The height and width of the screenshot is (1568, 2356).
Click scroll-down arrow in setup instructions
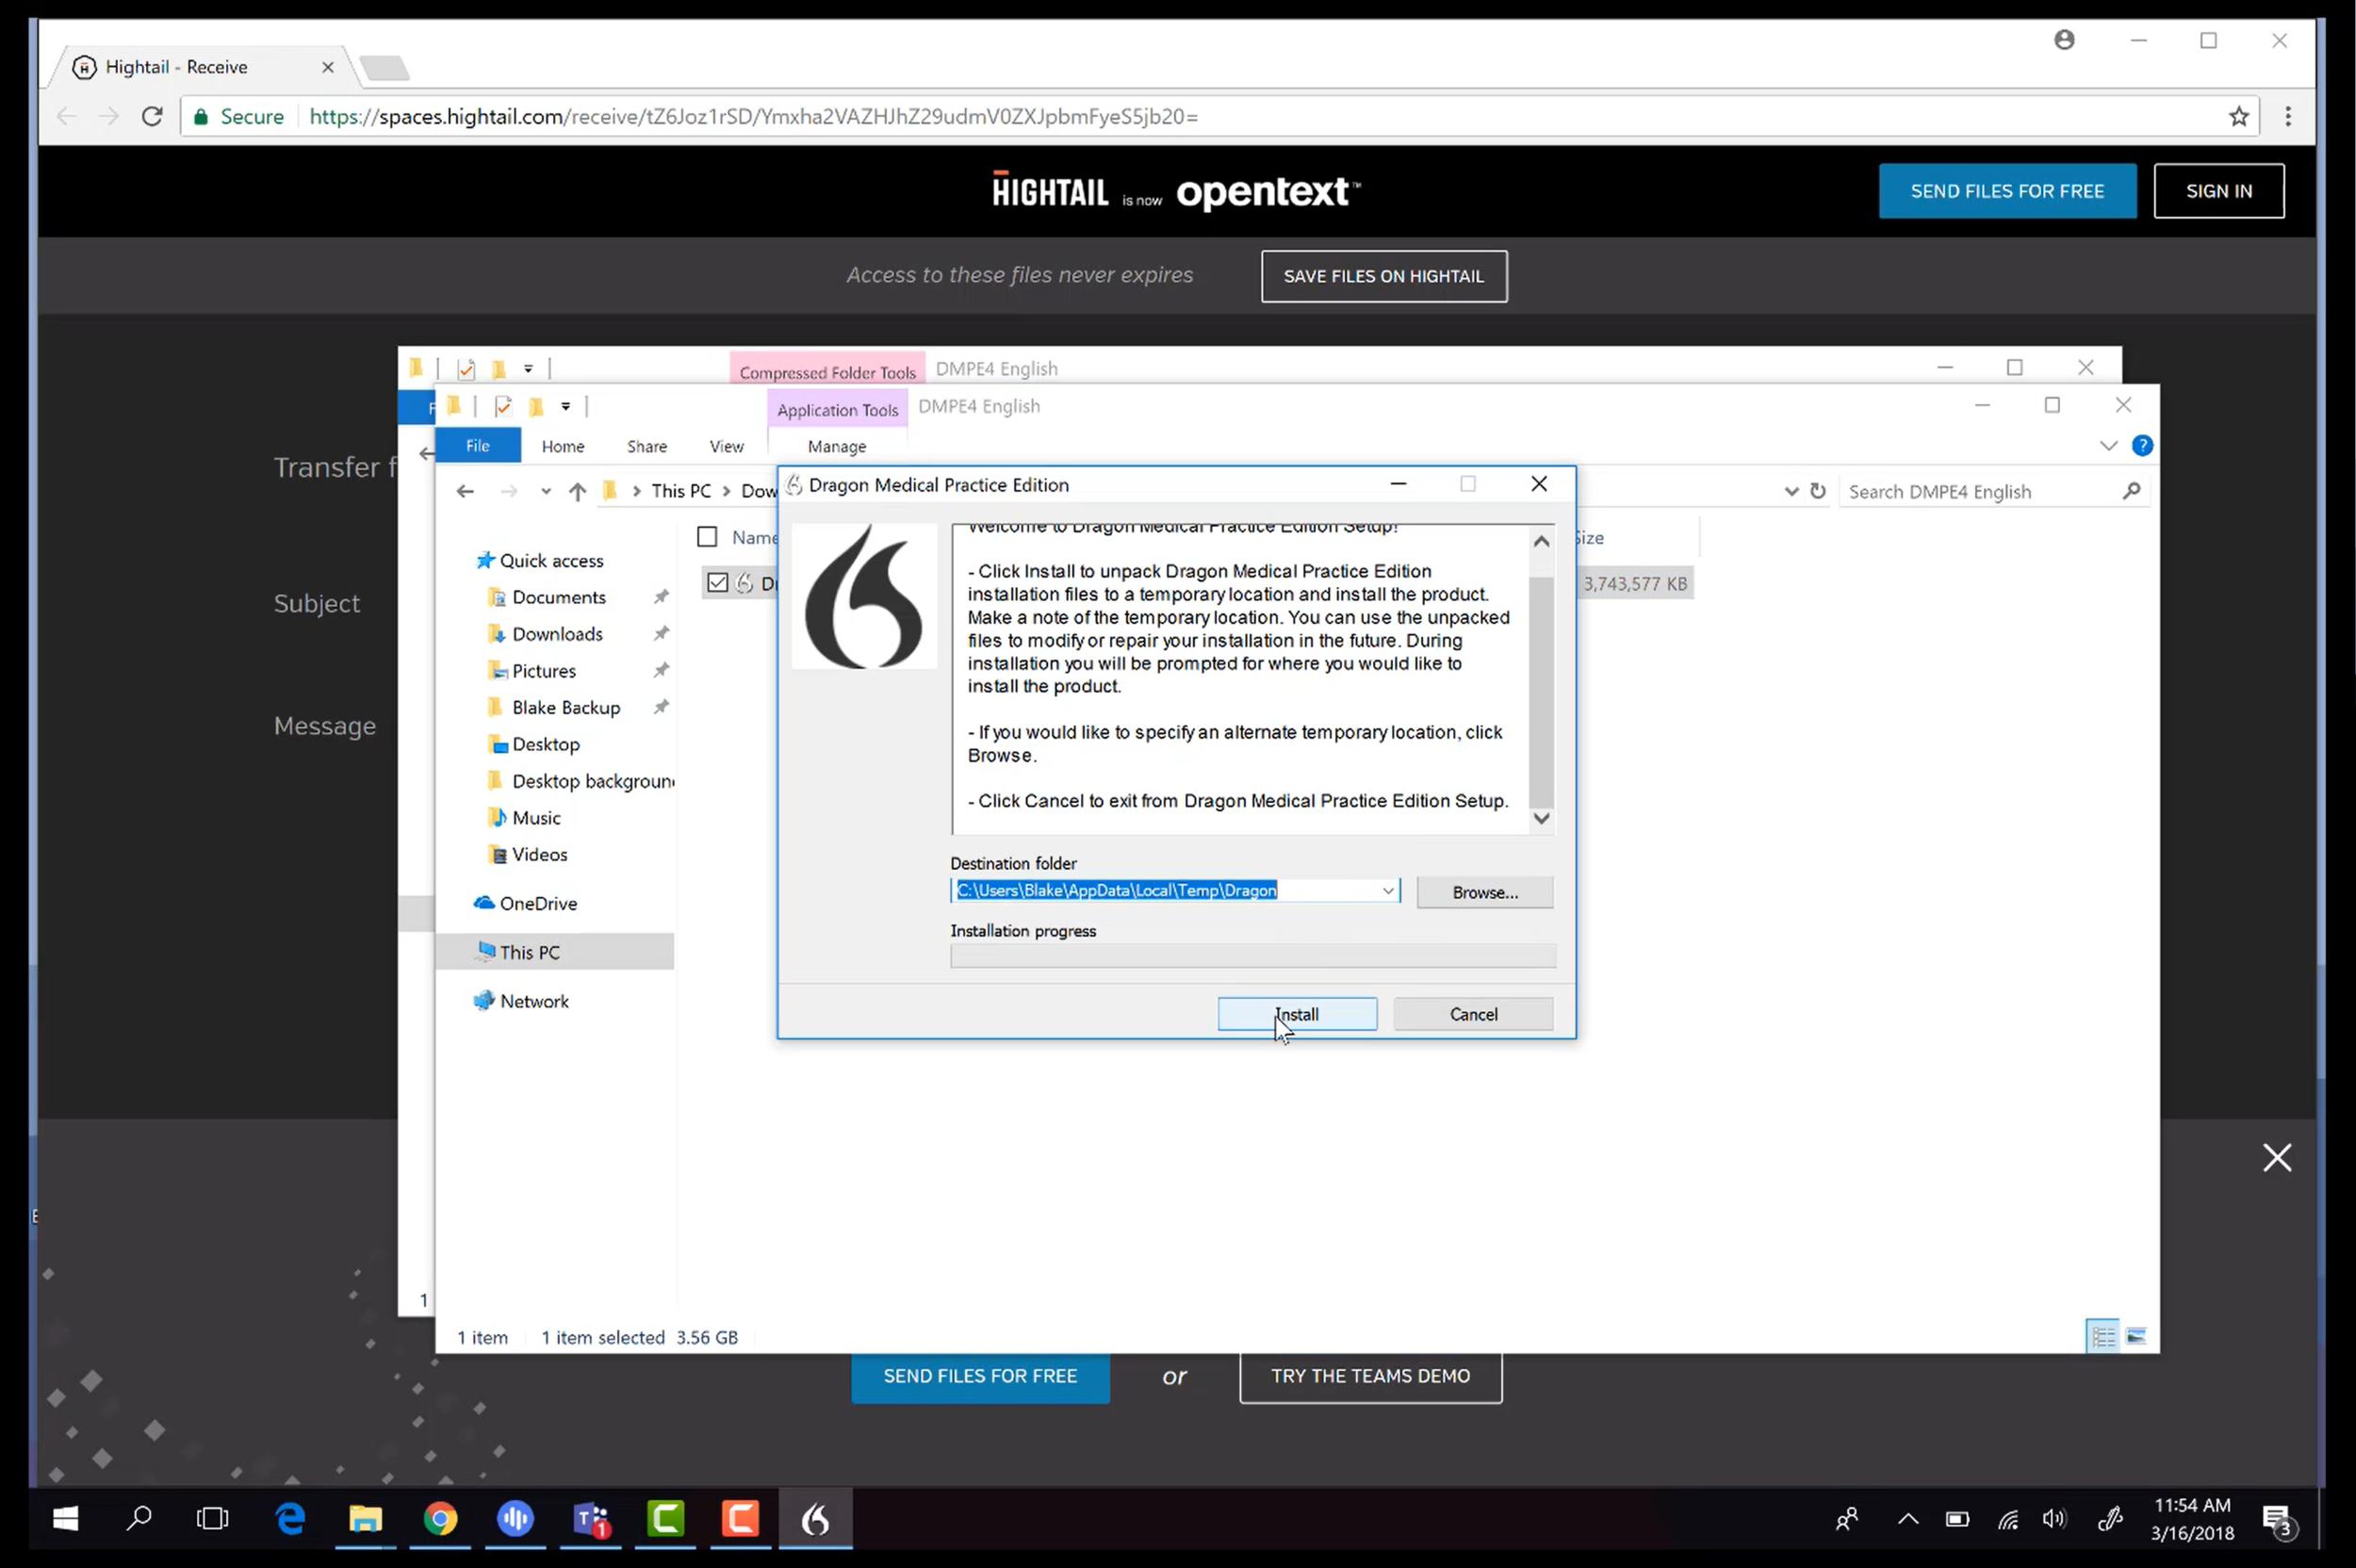pos(1541,818)
